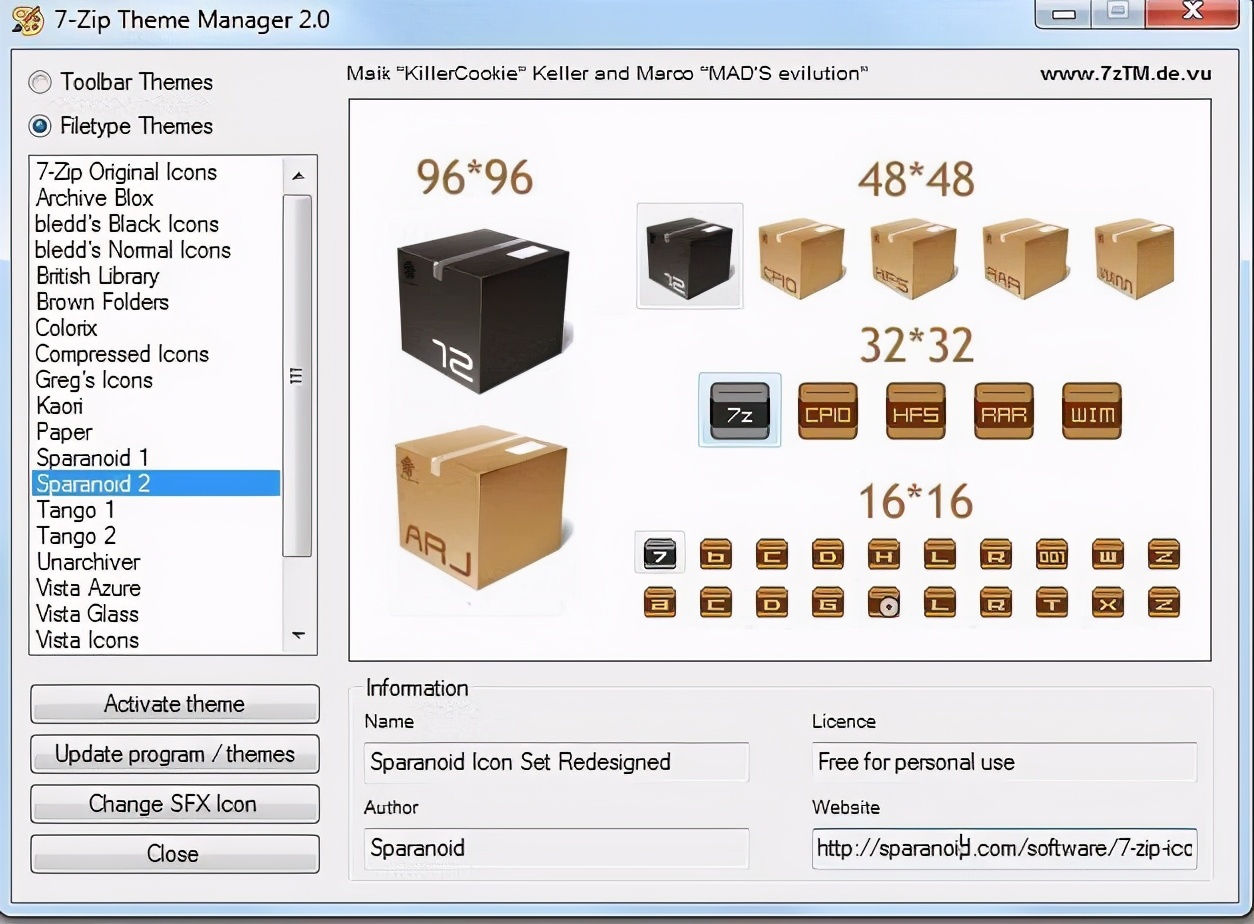This screenshot has height=924, width=1254.
Task: Open the Change SFX Icon dialog
Action: (175, 804)
